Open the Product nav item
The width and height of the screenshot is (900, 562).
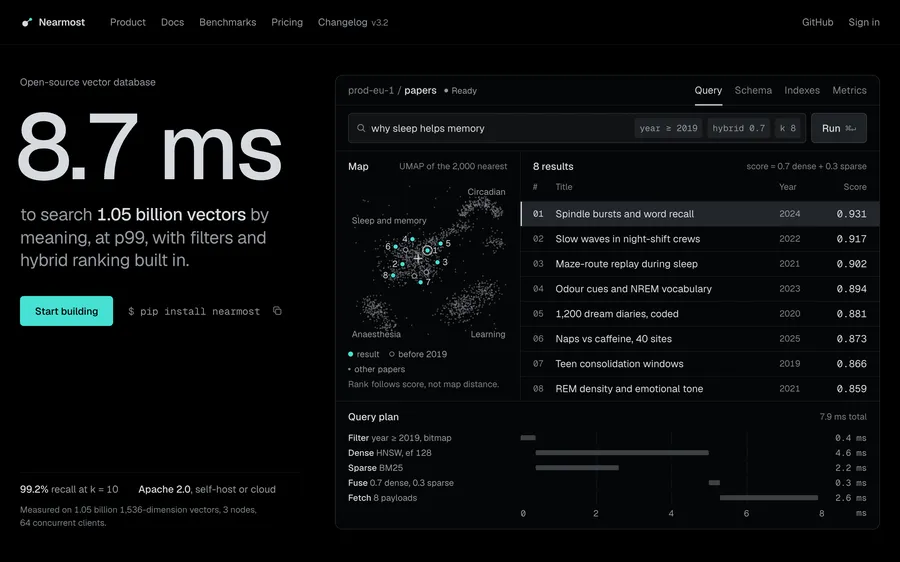pos(127,22)
